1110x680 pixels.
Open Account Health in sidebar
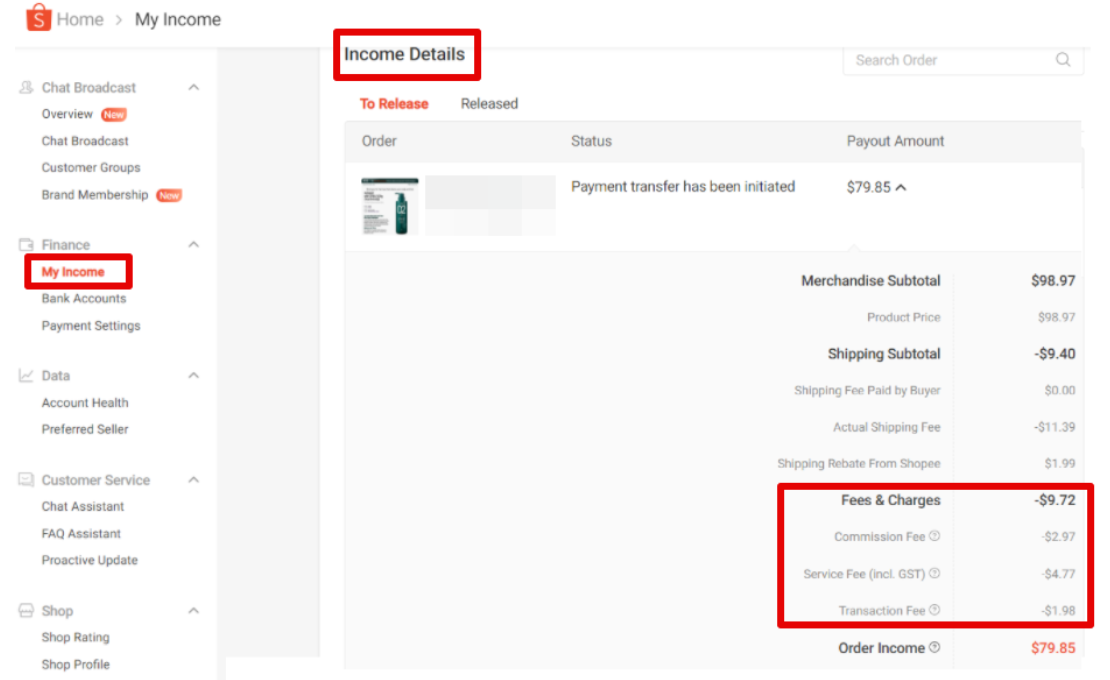coord(85,403)
